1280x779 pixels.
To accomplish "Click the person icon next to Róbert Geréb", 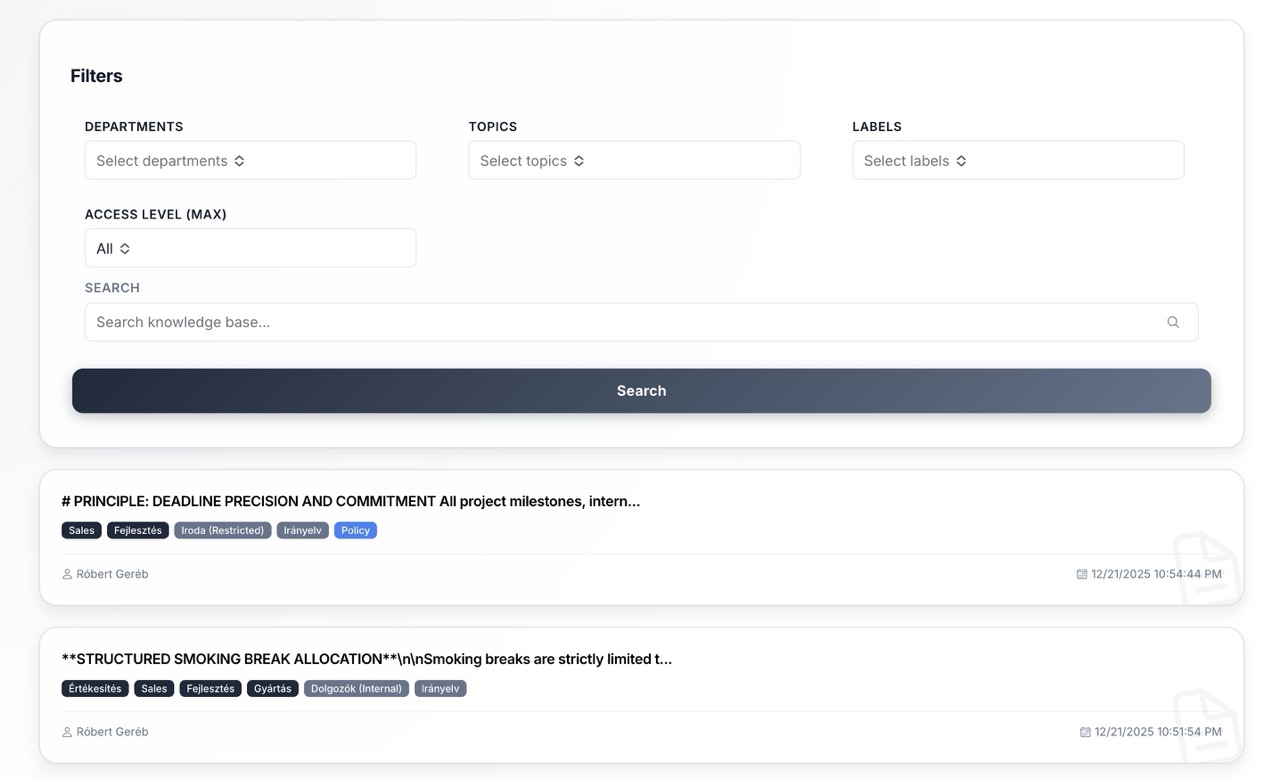I will pyautogui.click(x=67, y=573).
